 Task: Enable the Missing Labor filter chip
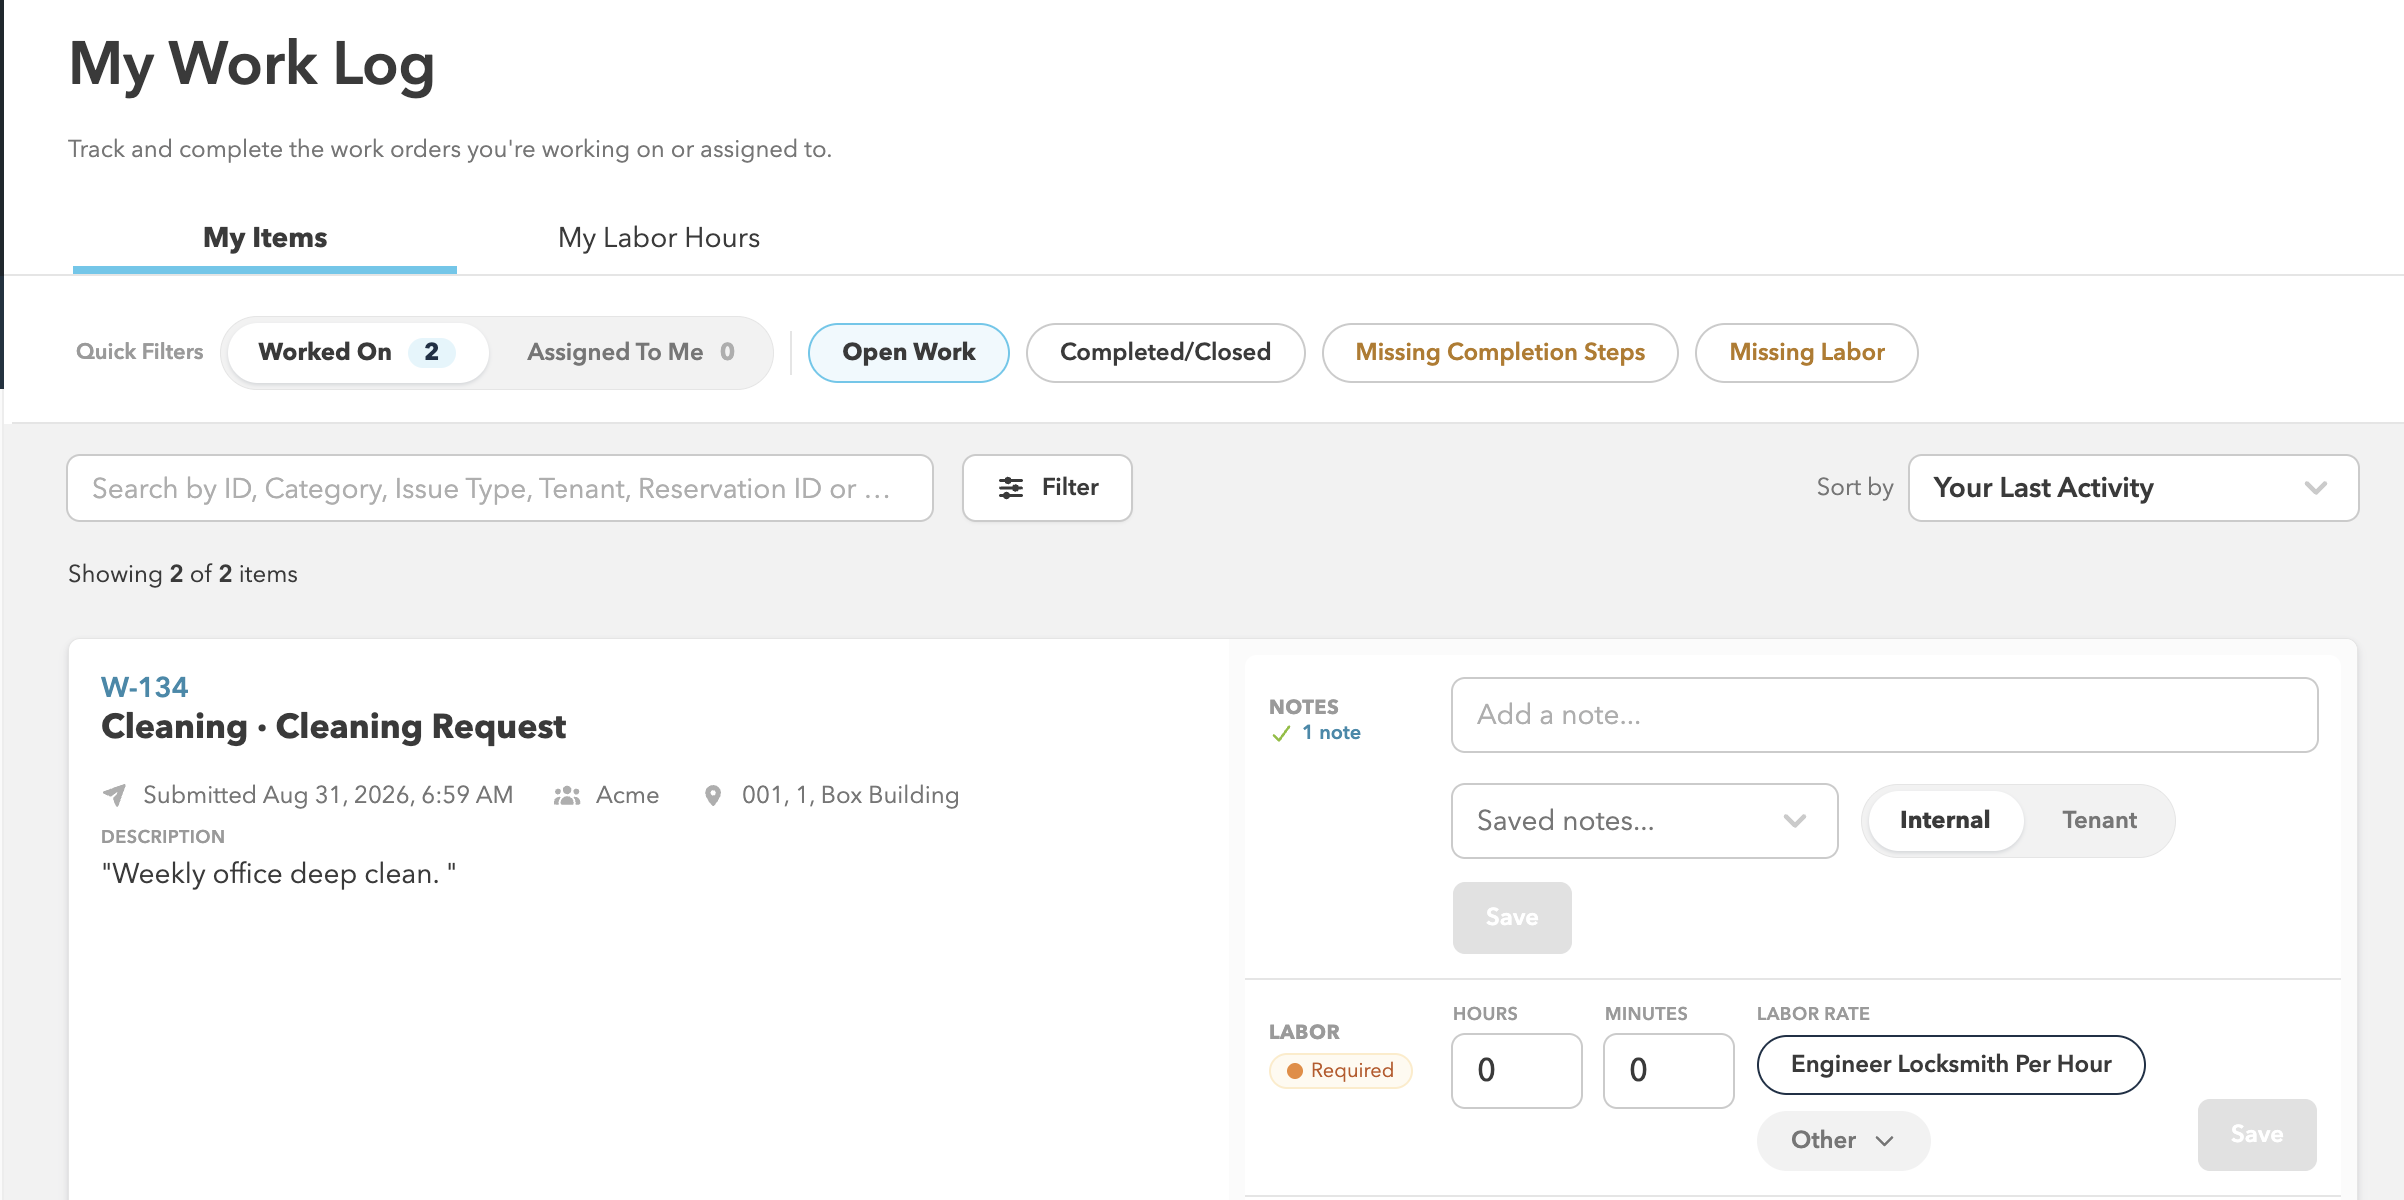coord(1807,352)
